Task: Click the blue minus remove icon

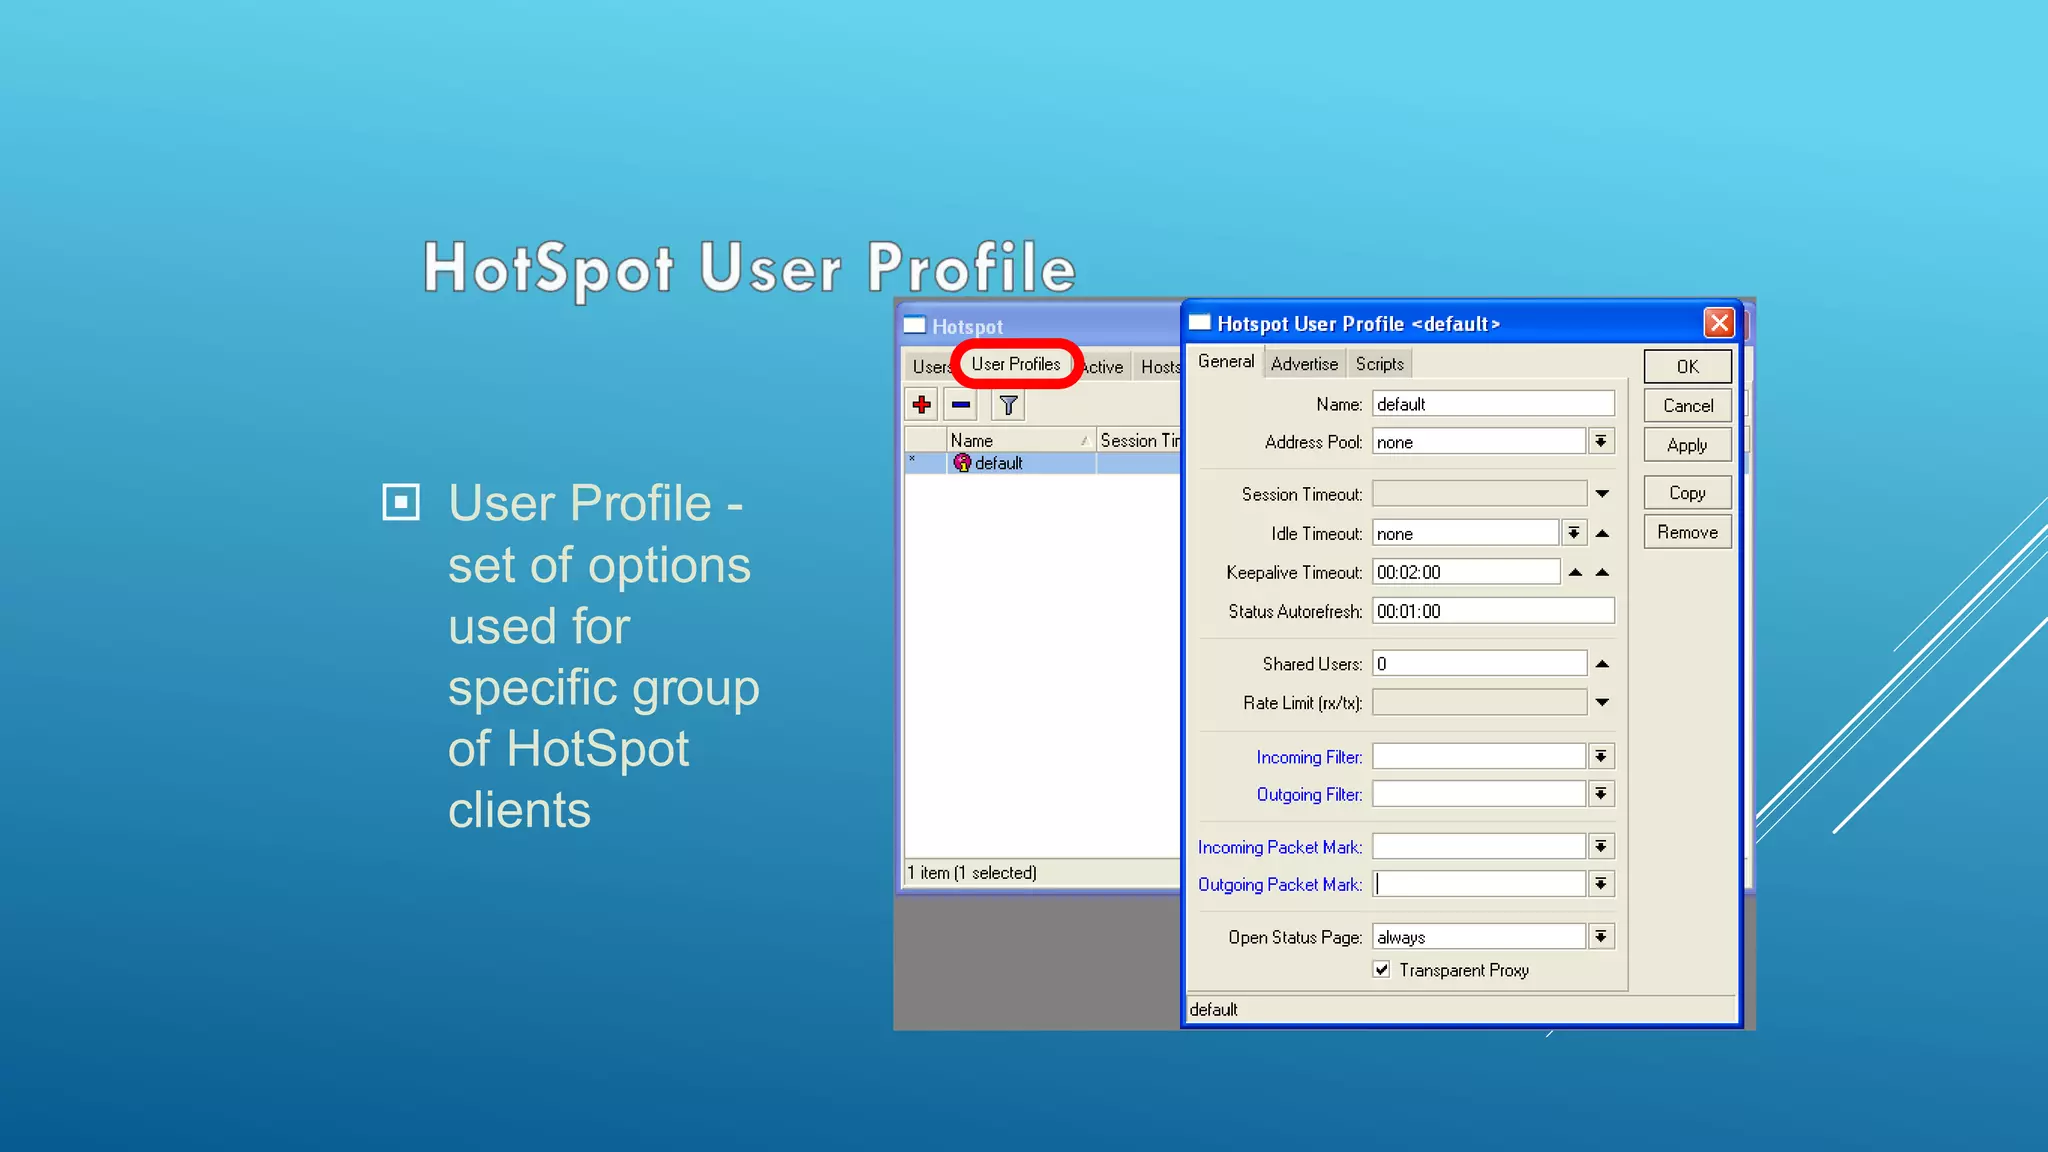Action: (x=961, y=405)
